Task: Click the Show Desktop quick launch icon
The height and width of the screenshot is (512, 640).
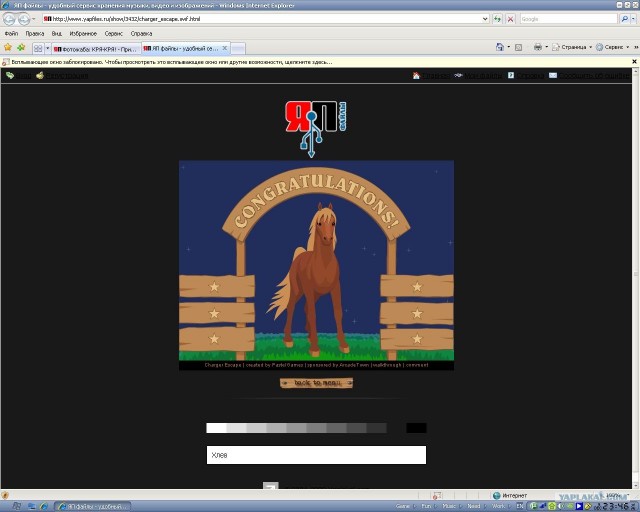Action: pos(31,506)
